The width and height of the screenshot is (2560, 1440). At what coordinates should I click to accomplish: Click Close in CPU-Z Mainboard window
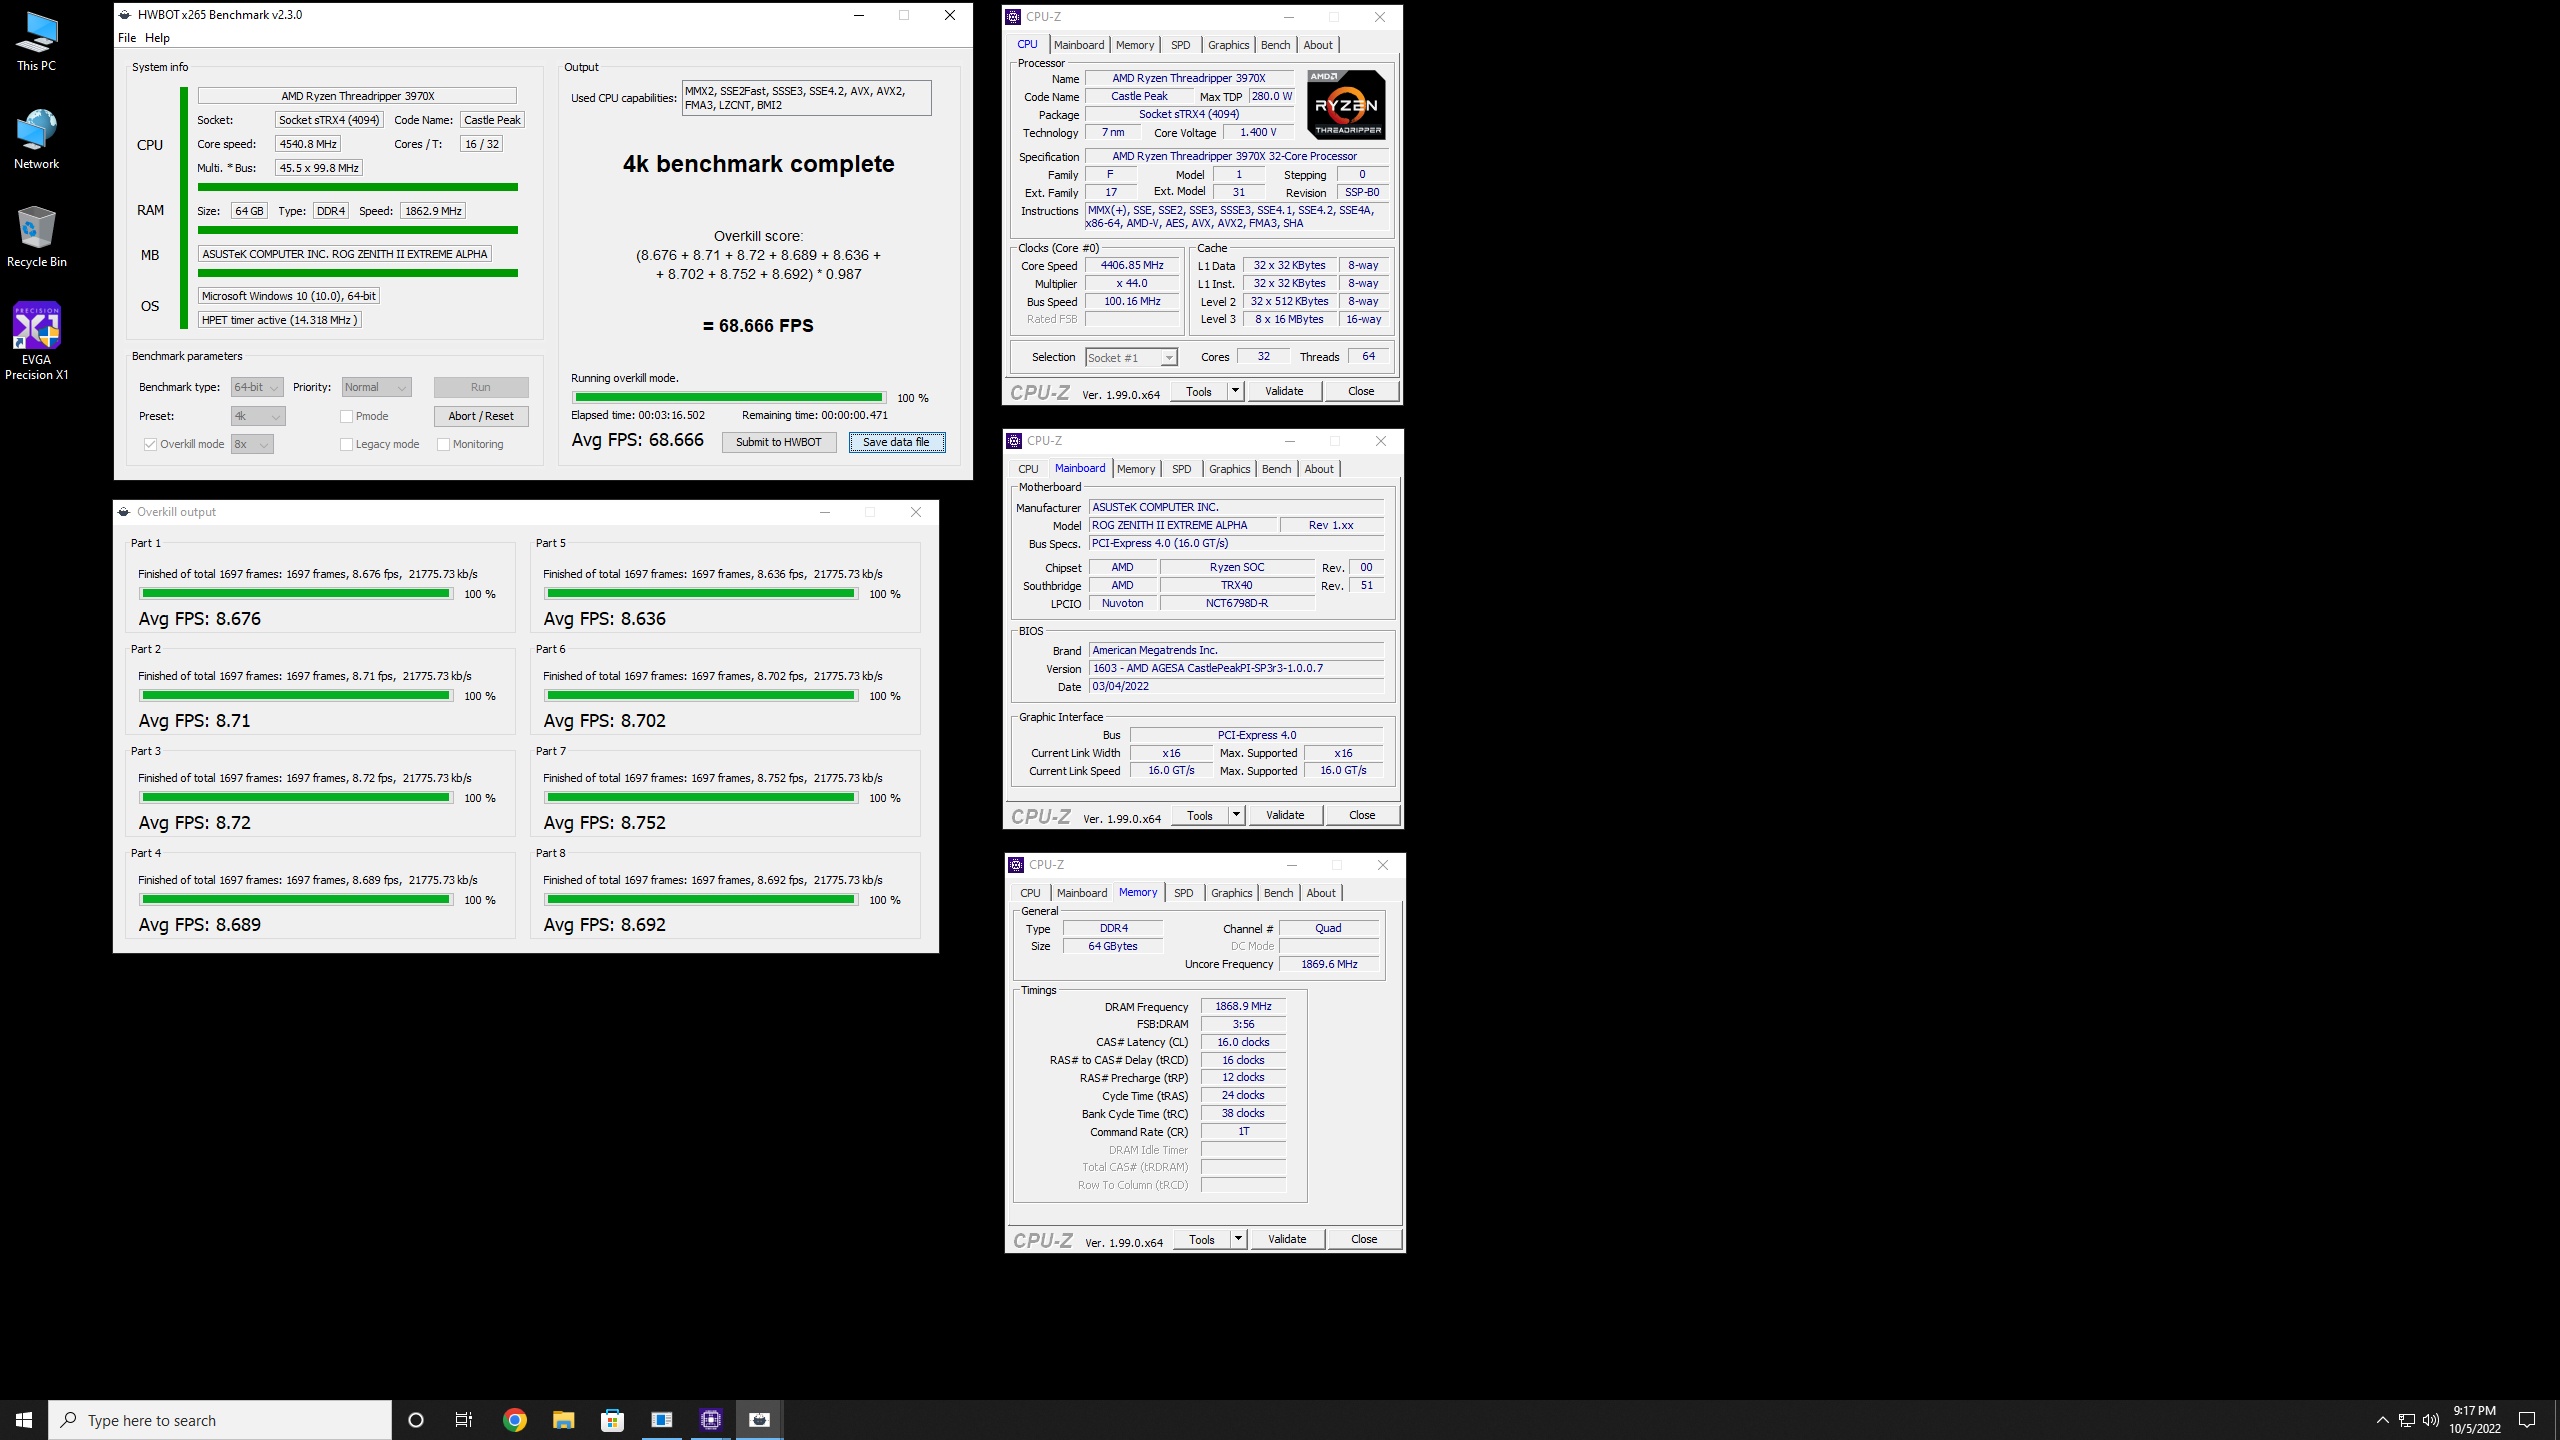point(1362,815)
